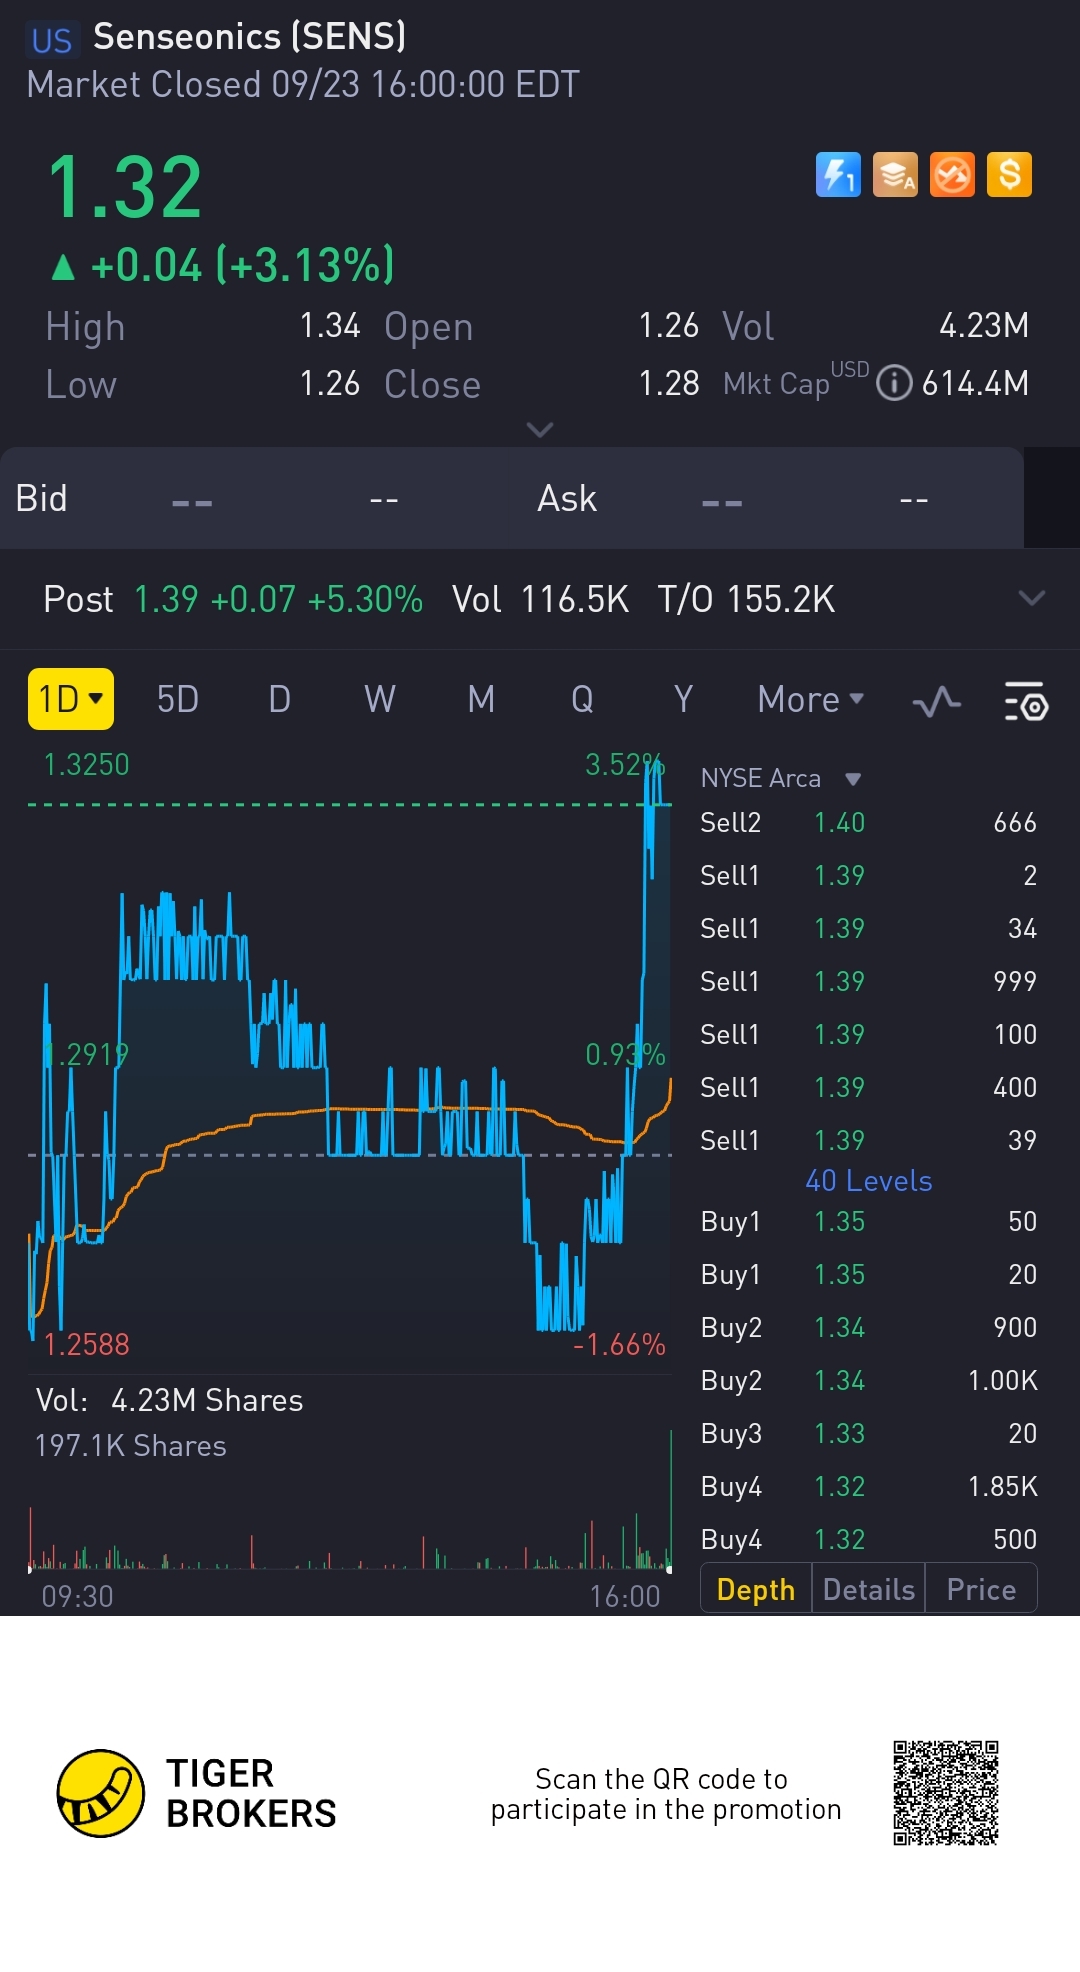Tap the Sell1 row with 2 shares
This screenshot has width=1080, height=1972.
(x=868, y=876)
